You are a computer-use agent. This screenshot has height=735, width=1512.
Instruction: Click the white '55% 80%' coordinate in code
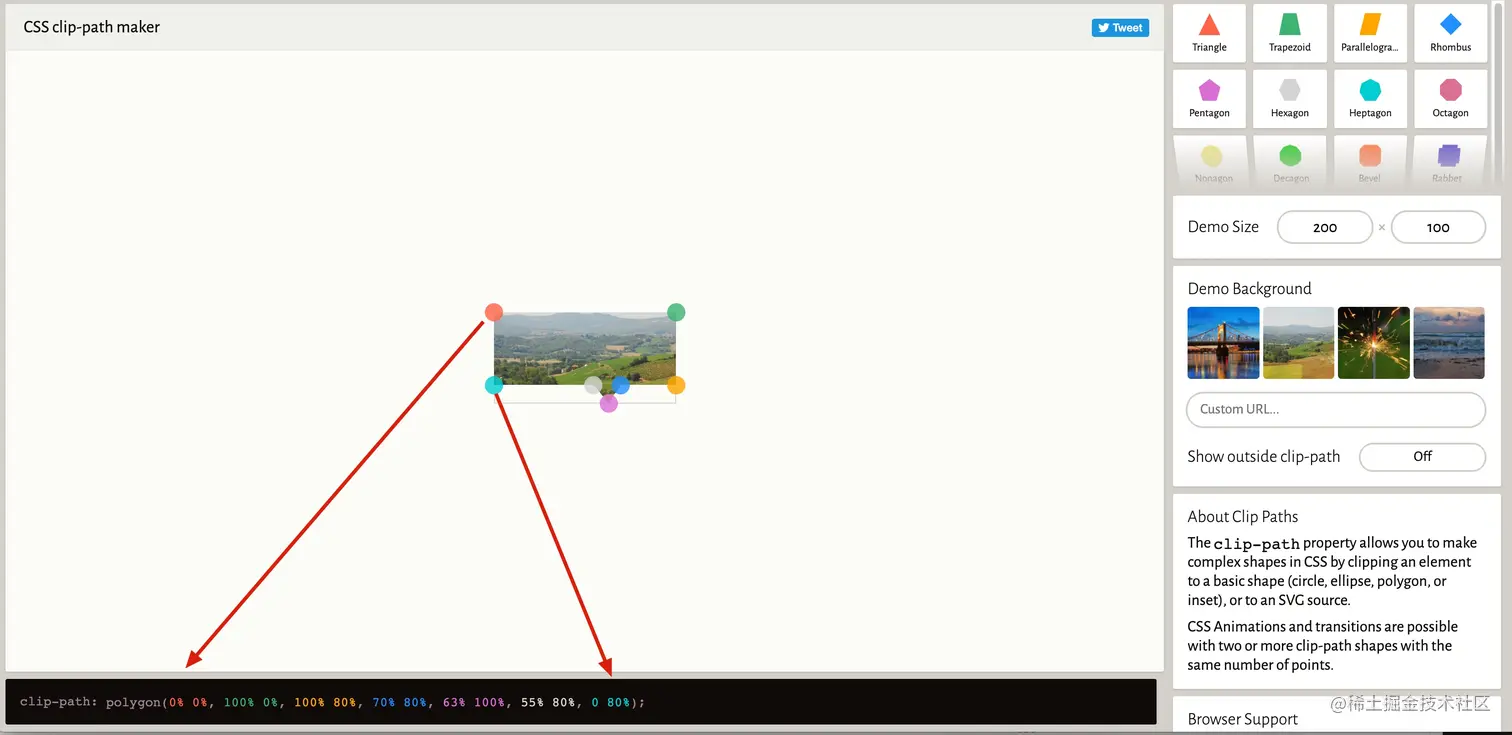tap(549, 702)
